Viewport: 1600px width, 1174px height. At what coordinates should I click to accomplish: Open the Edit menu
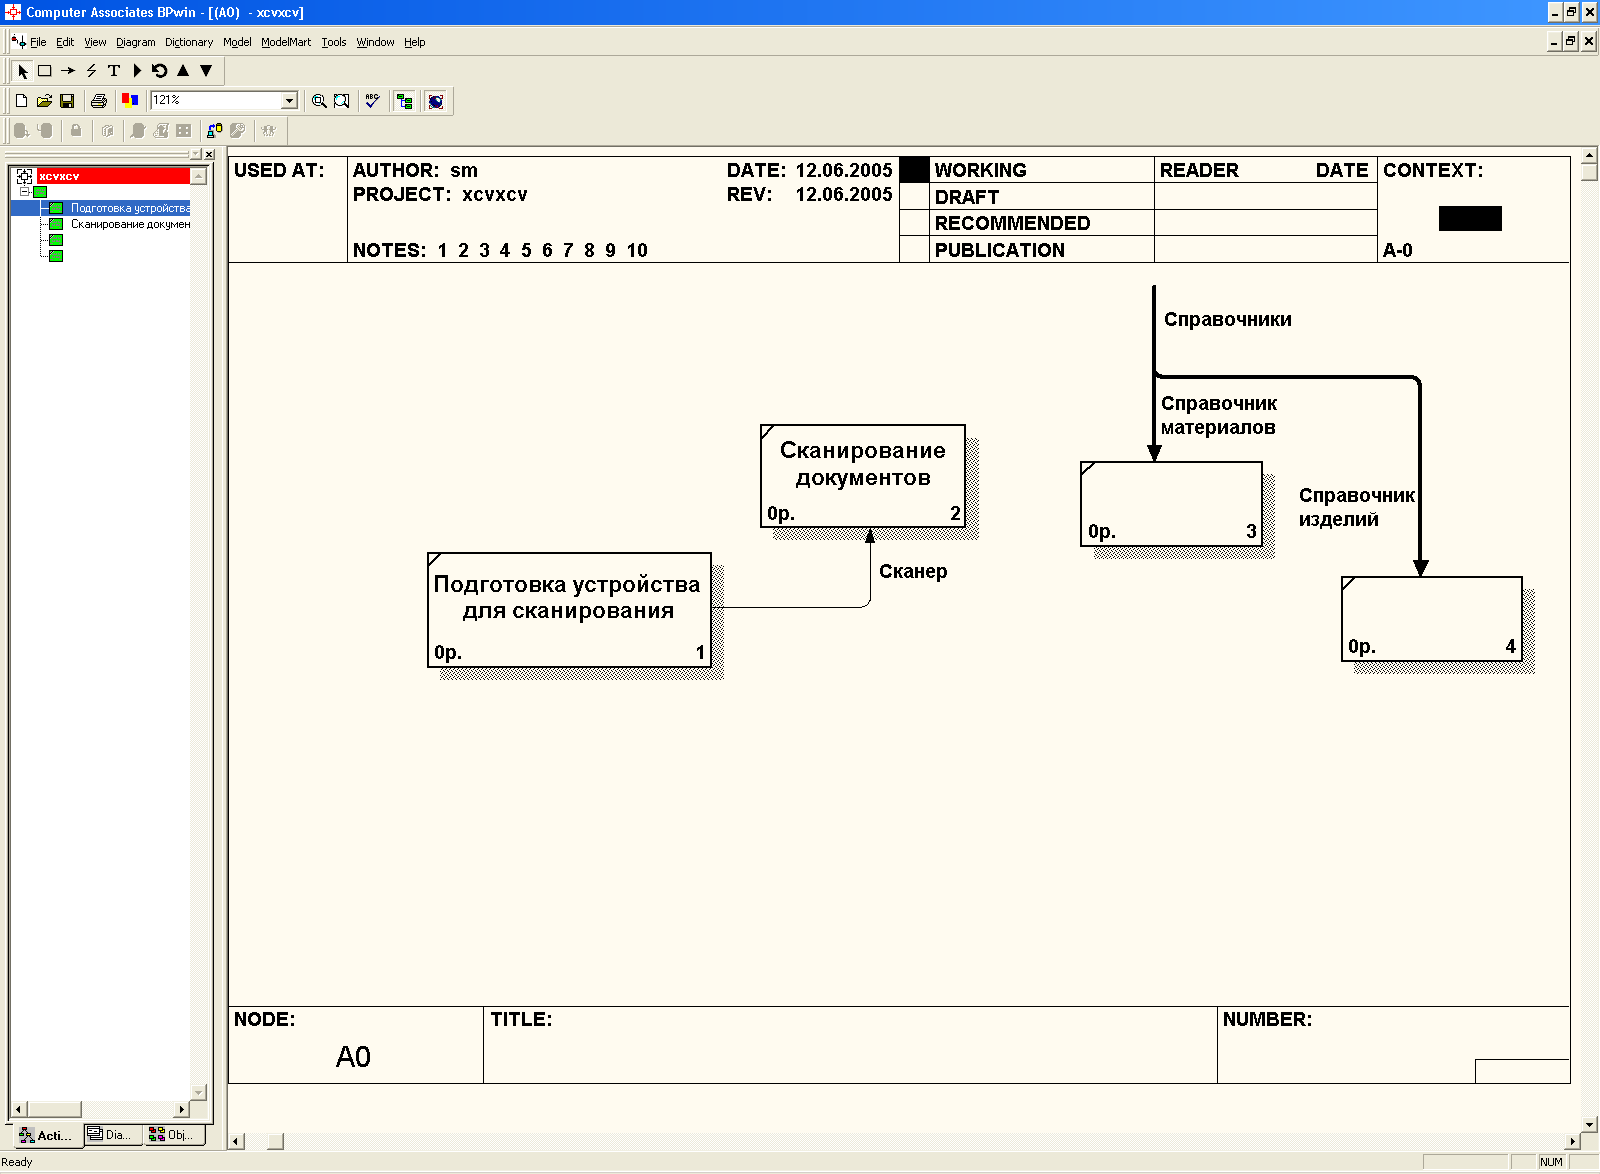pyautogui.click(x=65, y=42)
